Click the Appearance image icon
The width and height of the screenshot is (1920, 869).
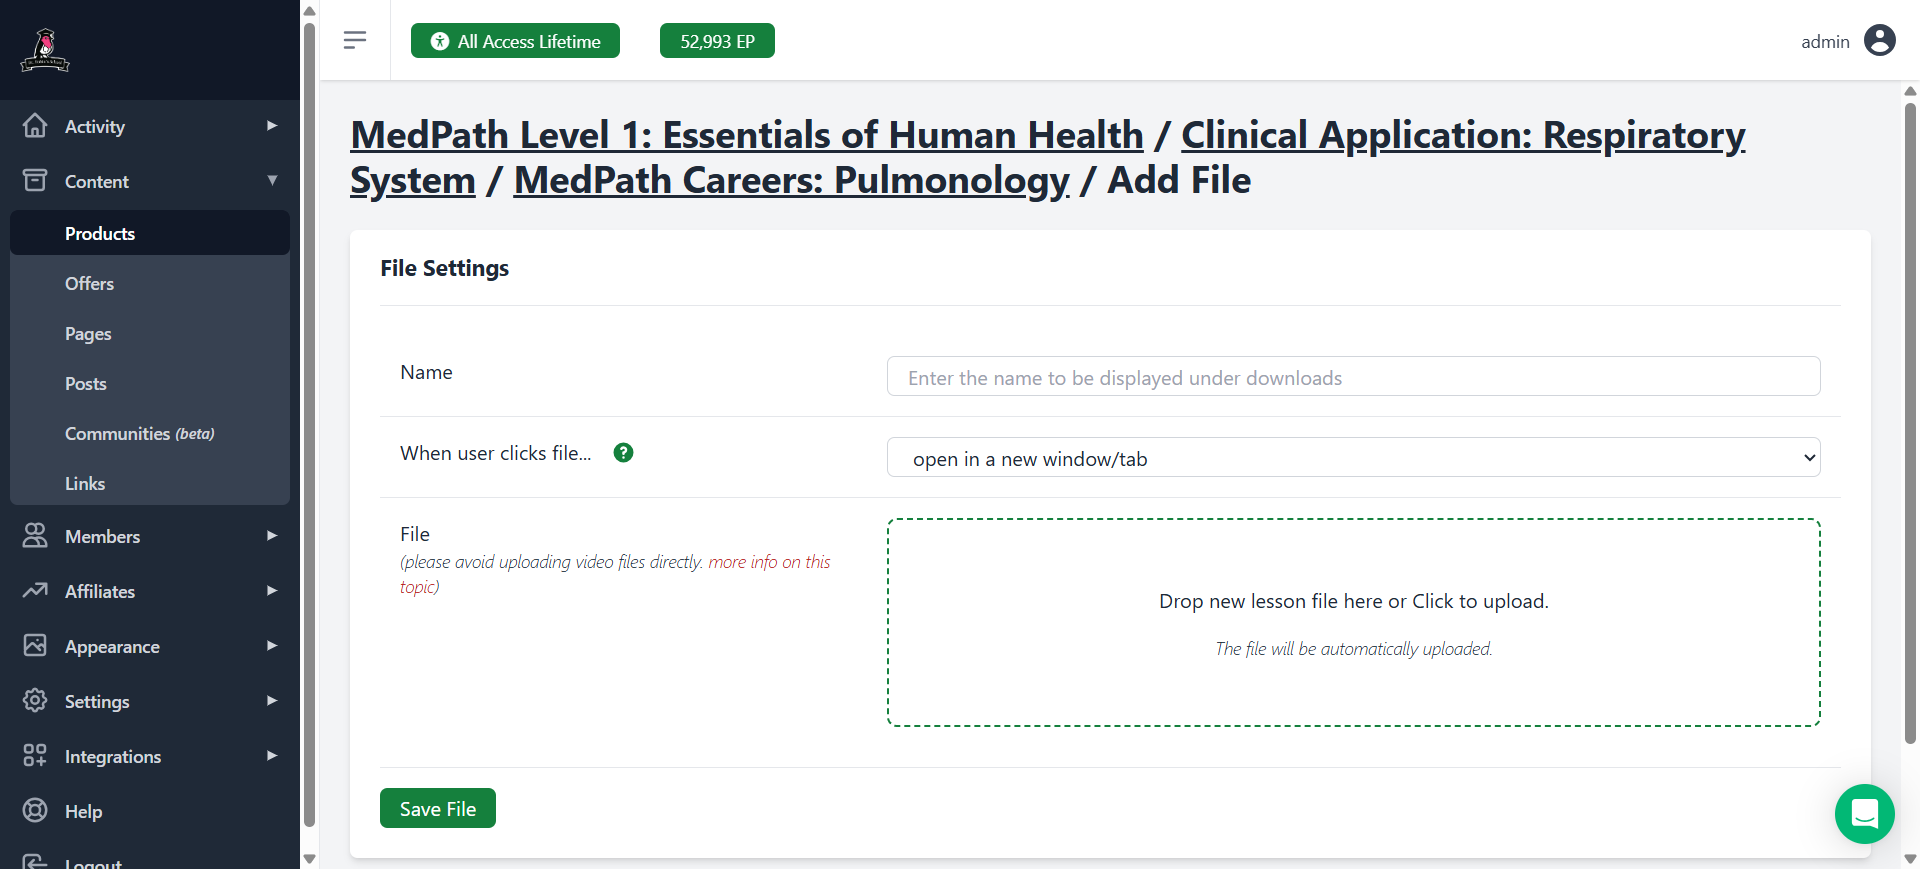[x=35, y=646]
